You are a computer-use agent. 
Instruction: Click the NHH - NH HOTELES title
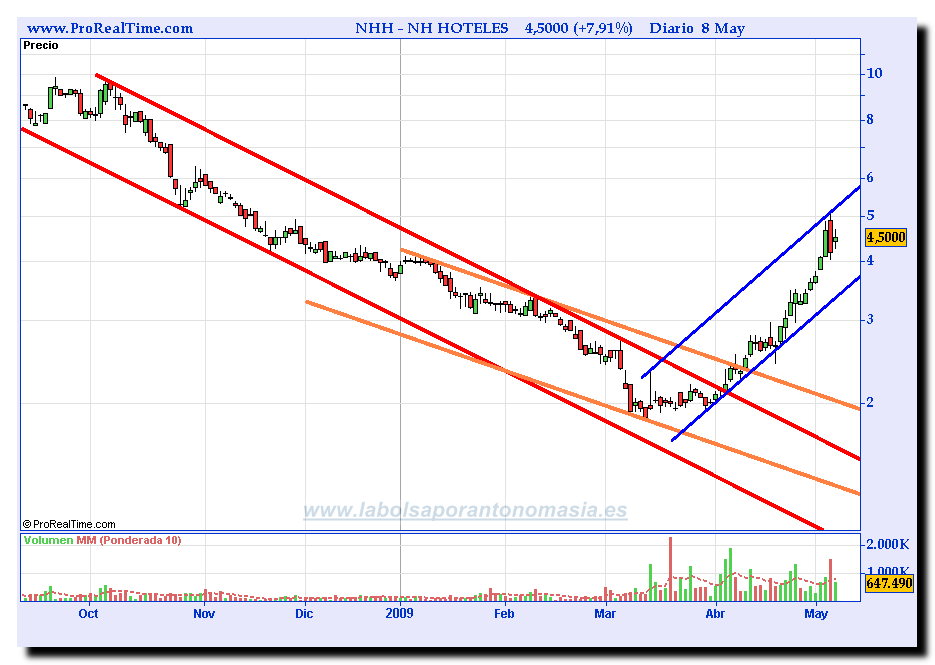click(x=432, y=28)
